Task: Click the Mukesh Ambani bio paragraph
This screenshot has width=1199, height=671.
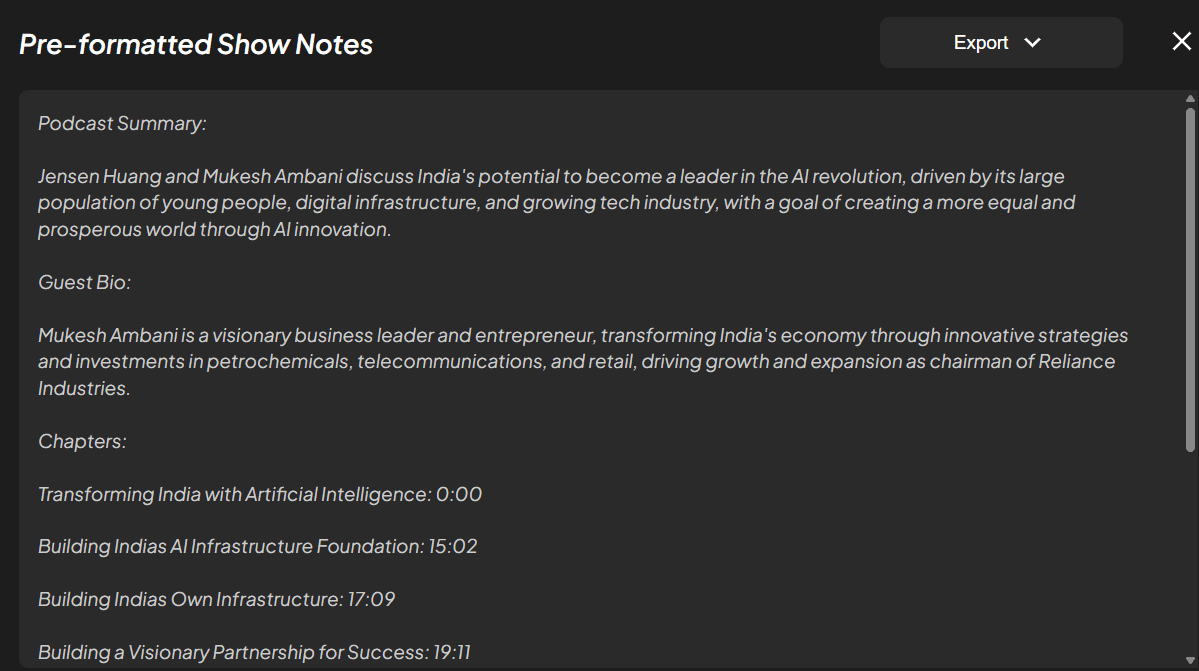Action: (583, 361)
